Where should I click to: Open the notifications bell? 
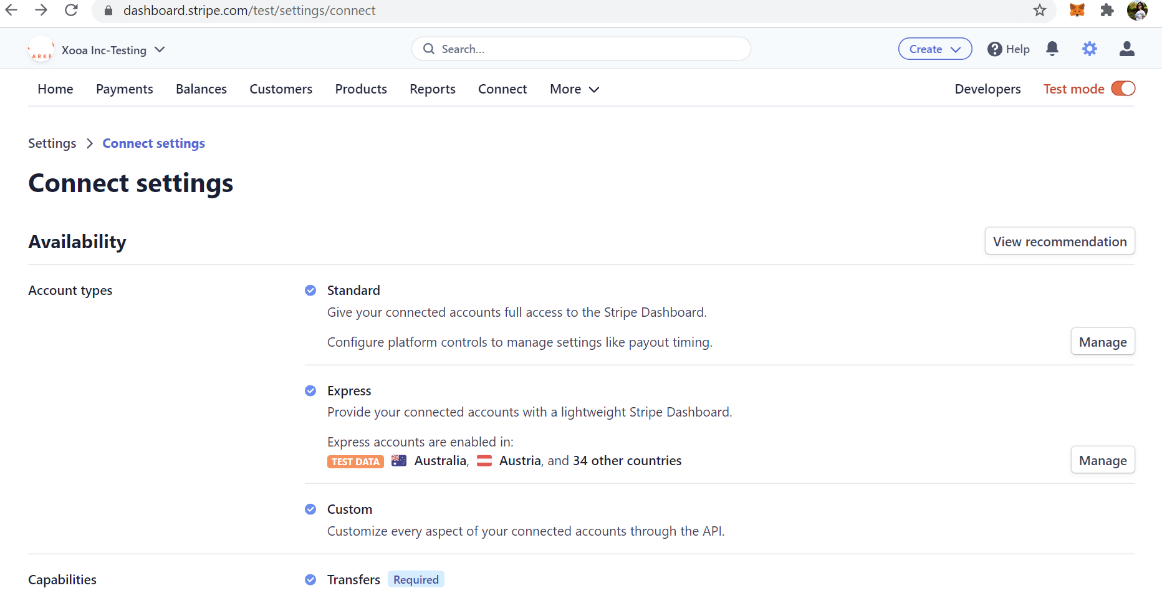click(x=1052, y=49)
